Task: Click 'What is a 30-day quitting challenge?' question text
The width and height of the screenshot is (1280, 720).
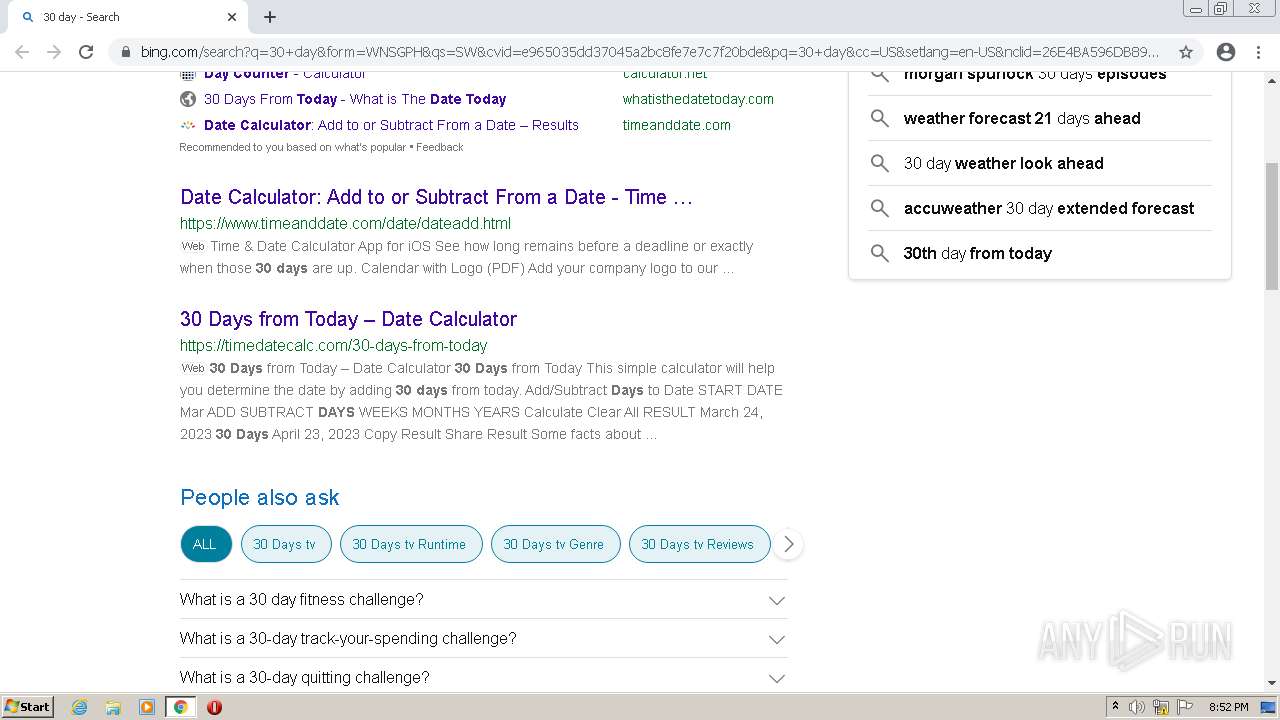Action: coord(304,677)
